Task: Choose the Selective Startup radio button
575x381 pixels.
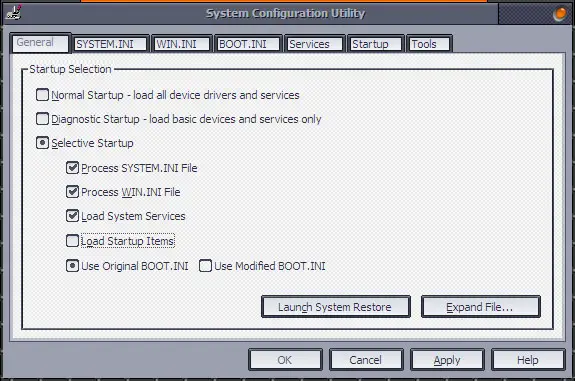Action: (x=43, y=143)
